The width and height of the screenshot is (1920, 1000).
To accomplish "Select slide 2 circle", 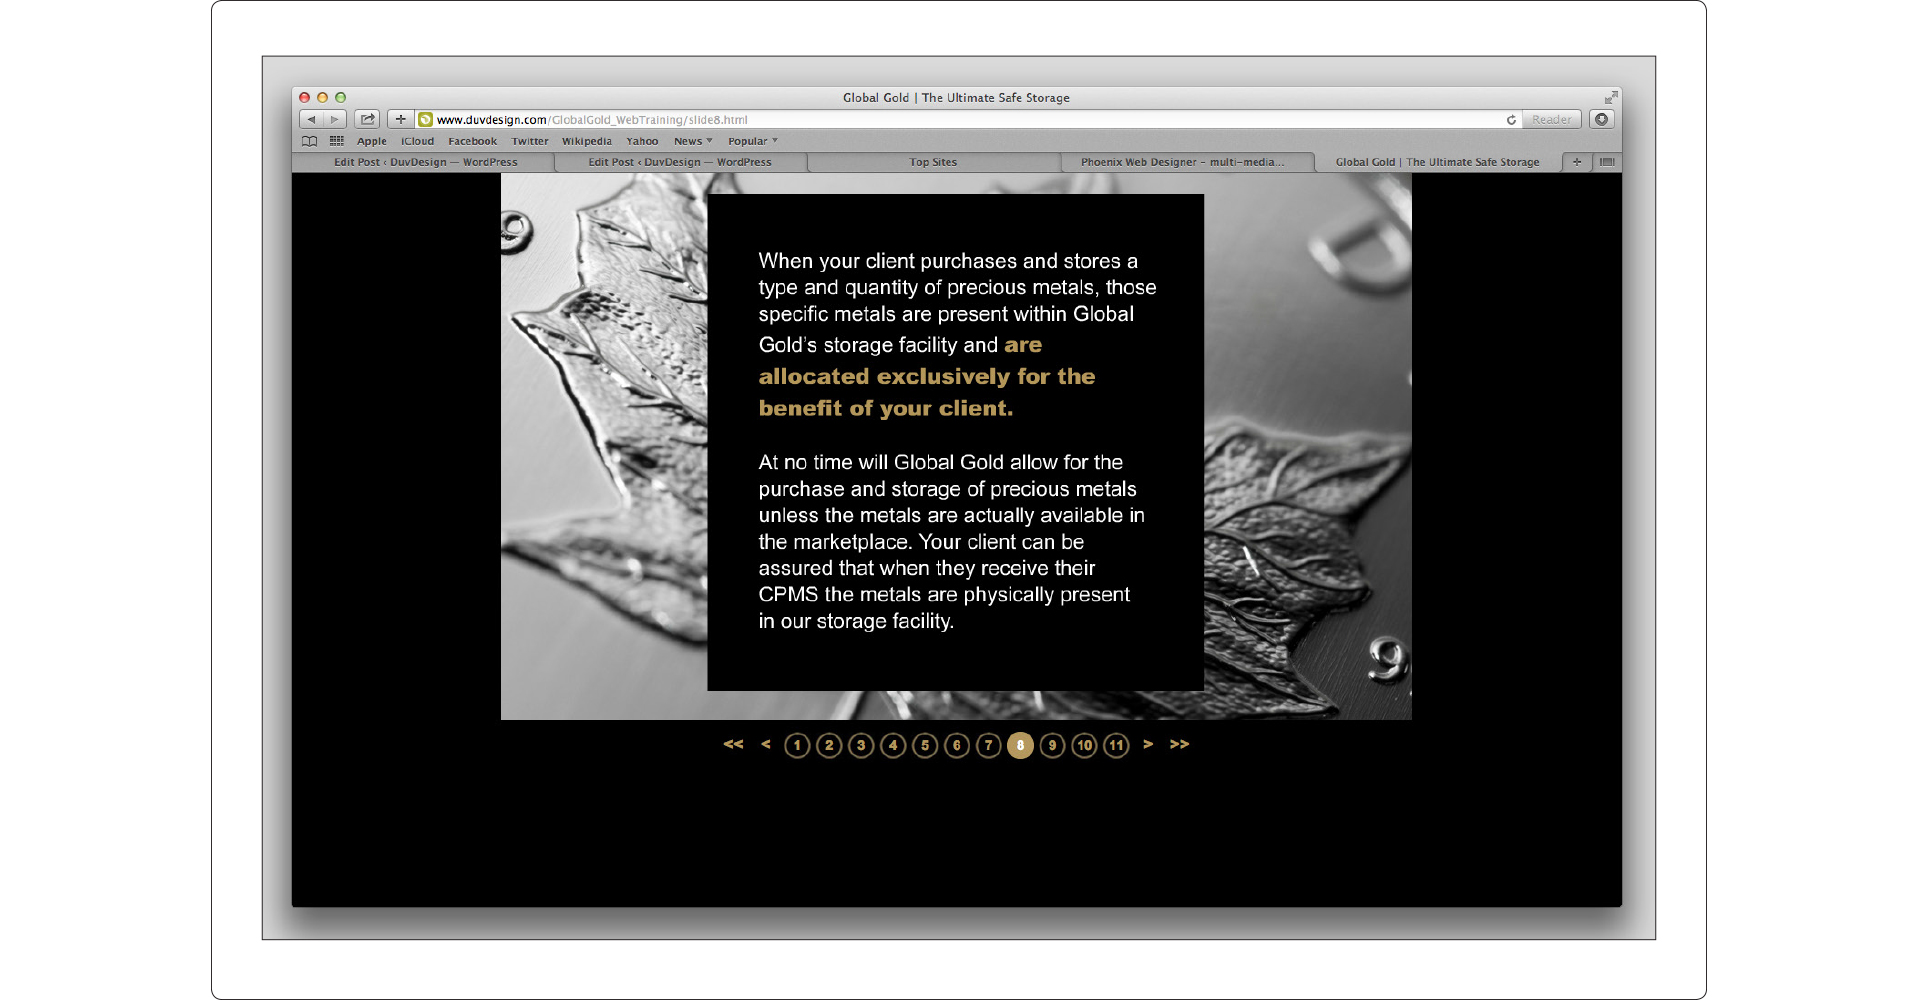I will pyautogui.click(x=829, y=746).
